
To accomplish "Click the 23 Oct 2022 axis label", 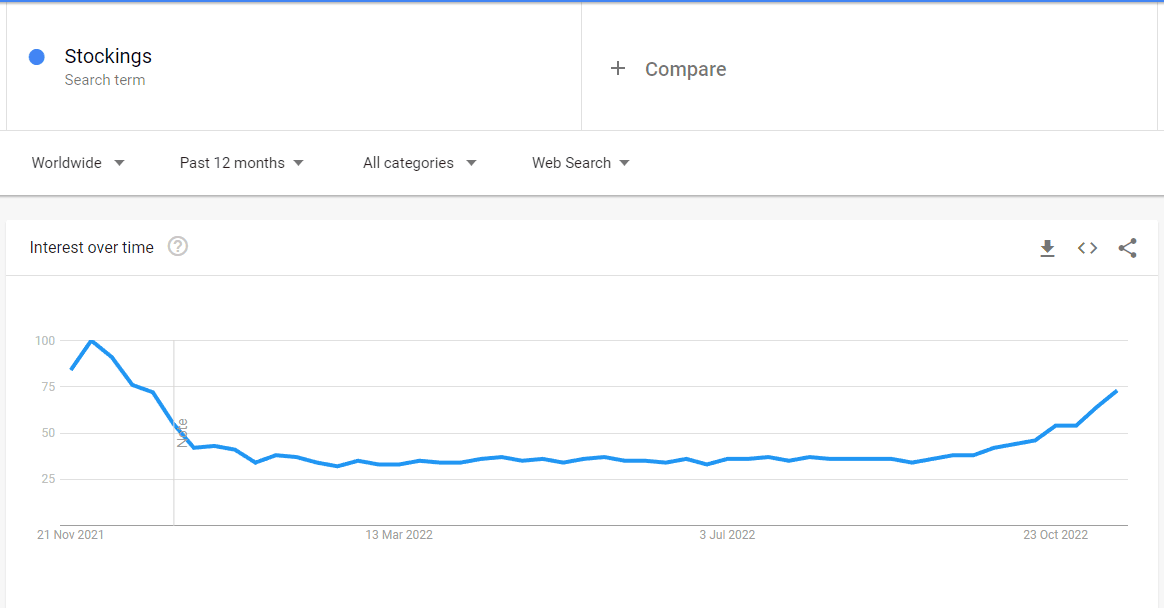I will tap(1055, 535).
